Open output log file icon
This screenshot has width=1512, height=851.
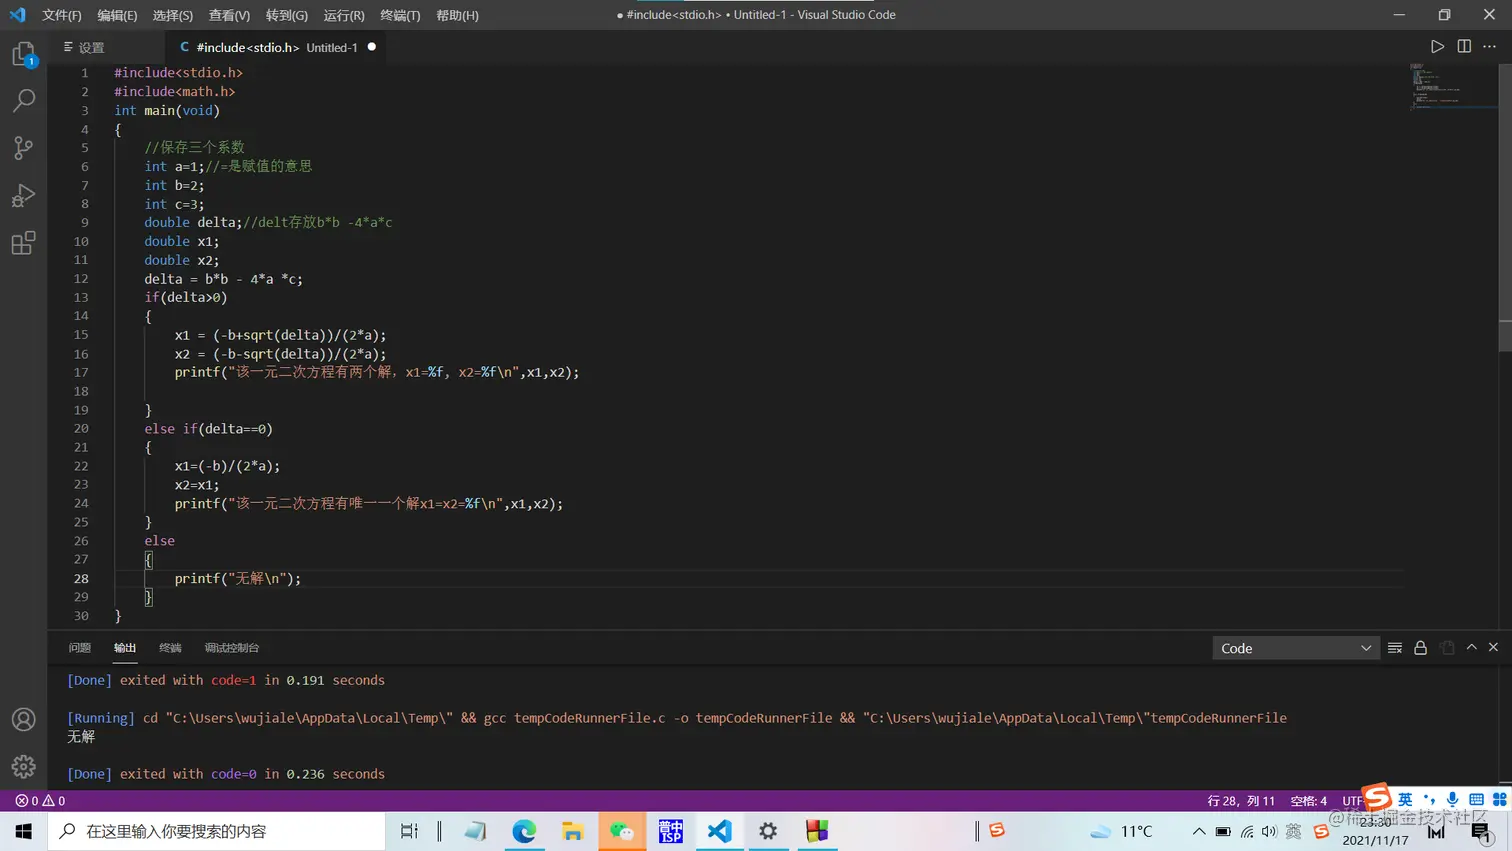tap(1447, 648)
